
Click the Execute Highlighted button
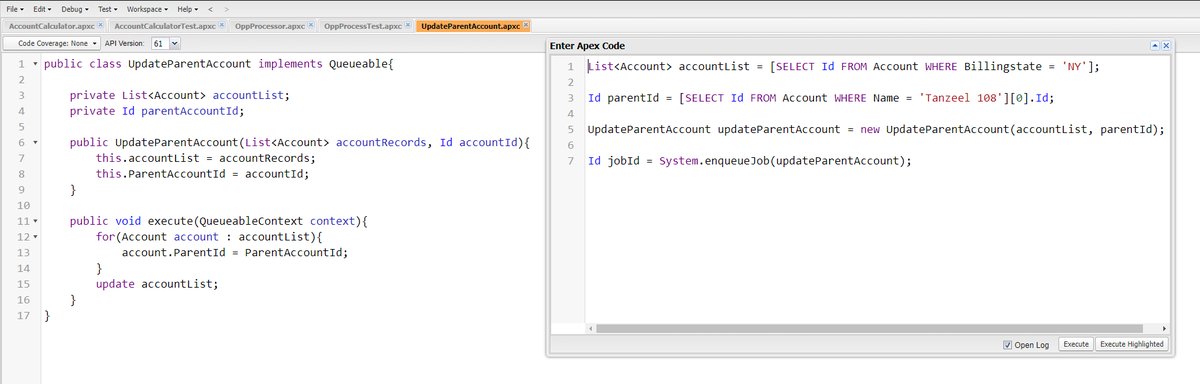(x=1131, y=344)
